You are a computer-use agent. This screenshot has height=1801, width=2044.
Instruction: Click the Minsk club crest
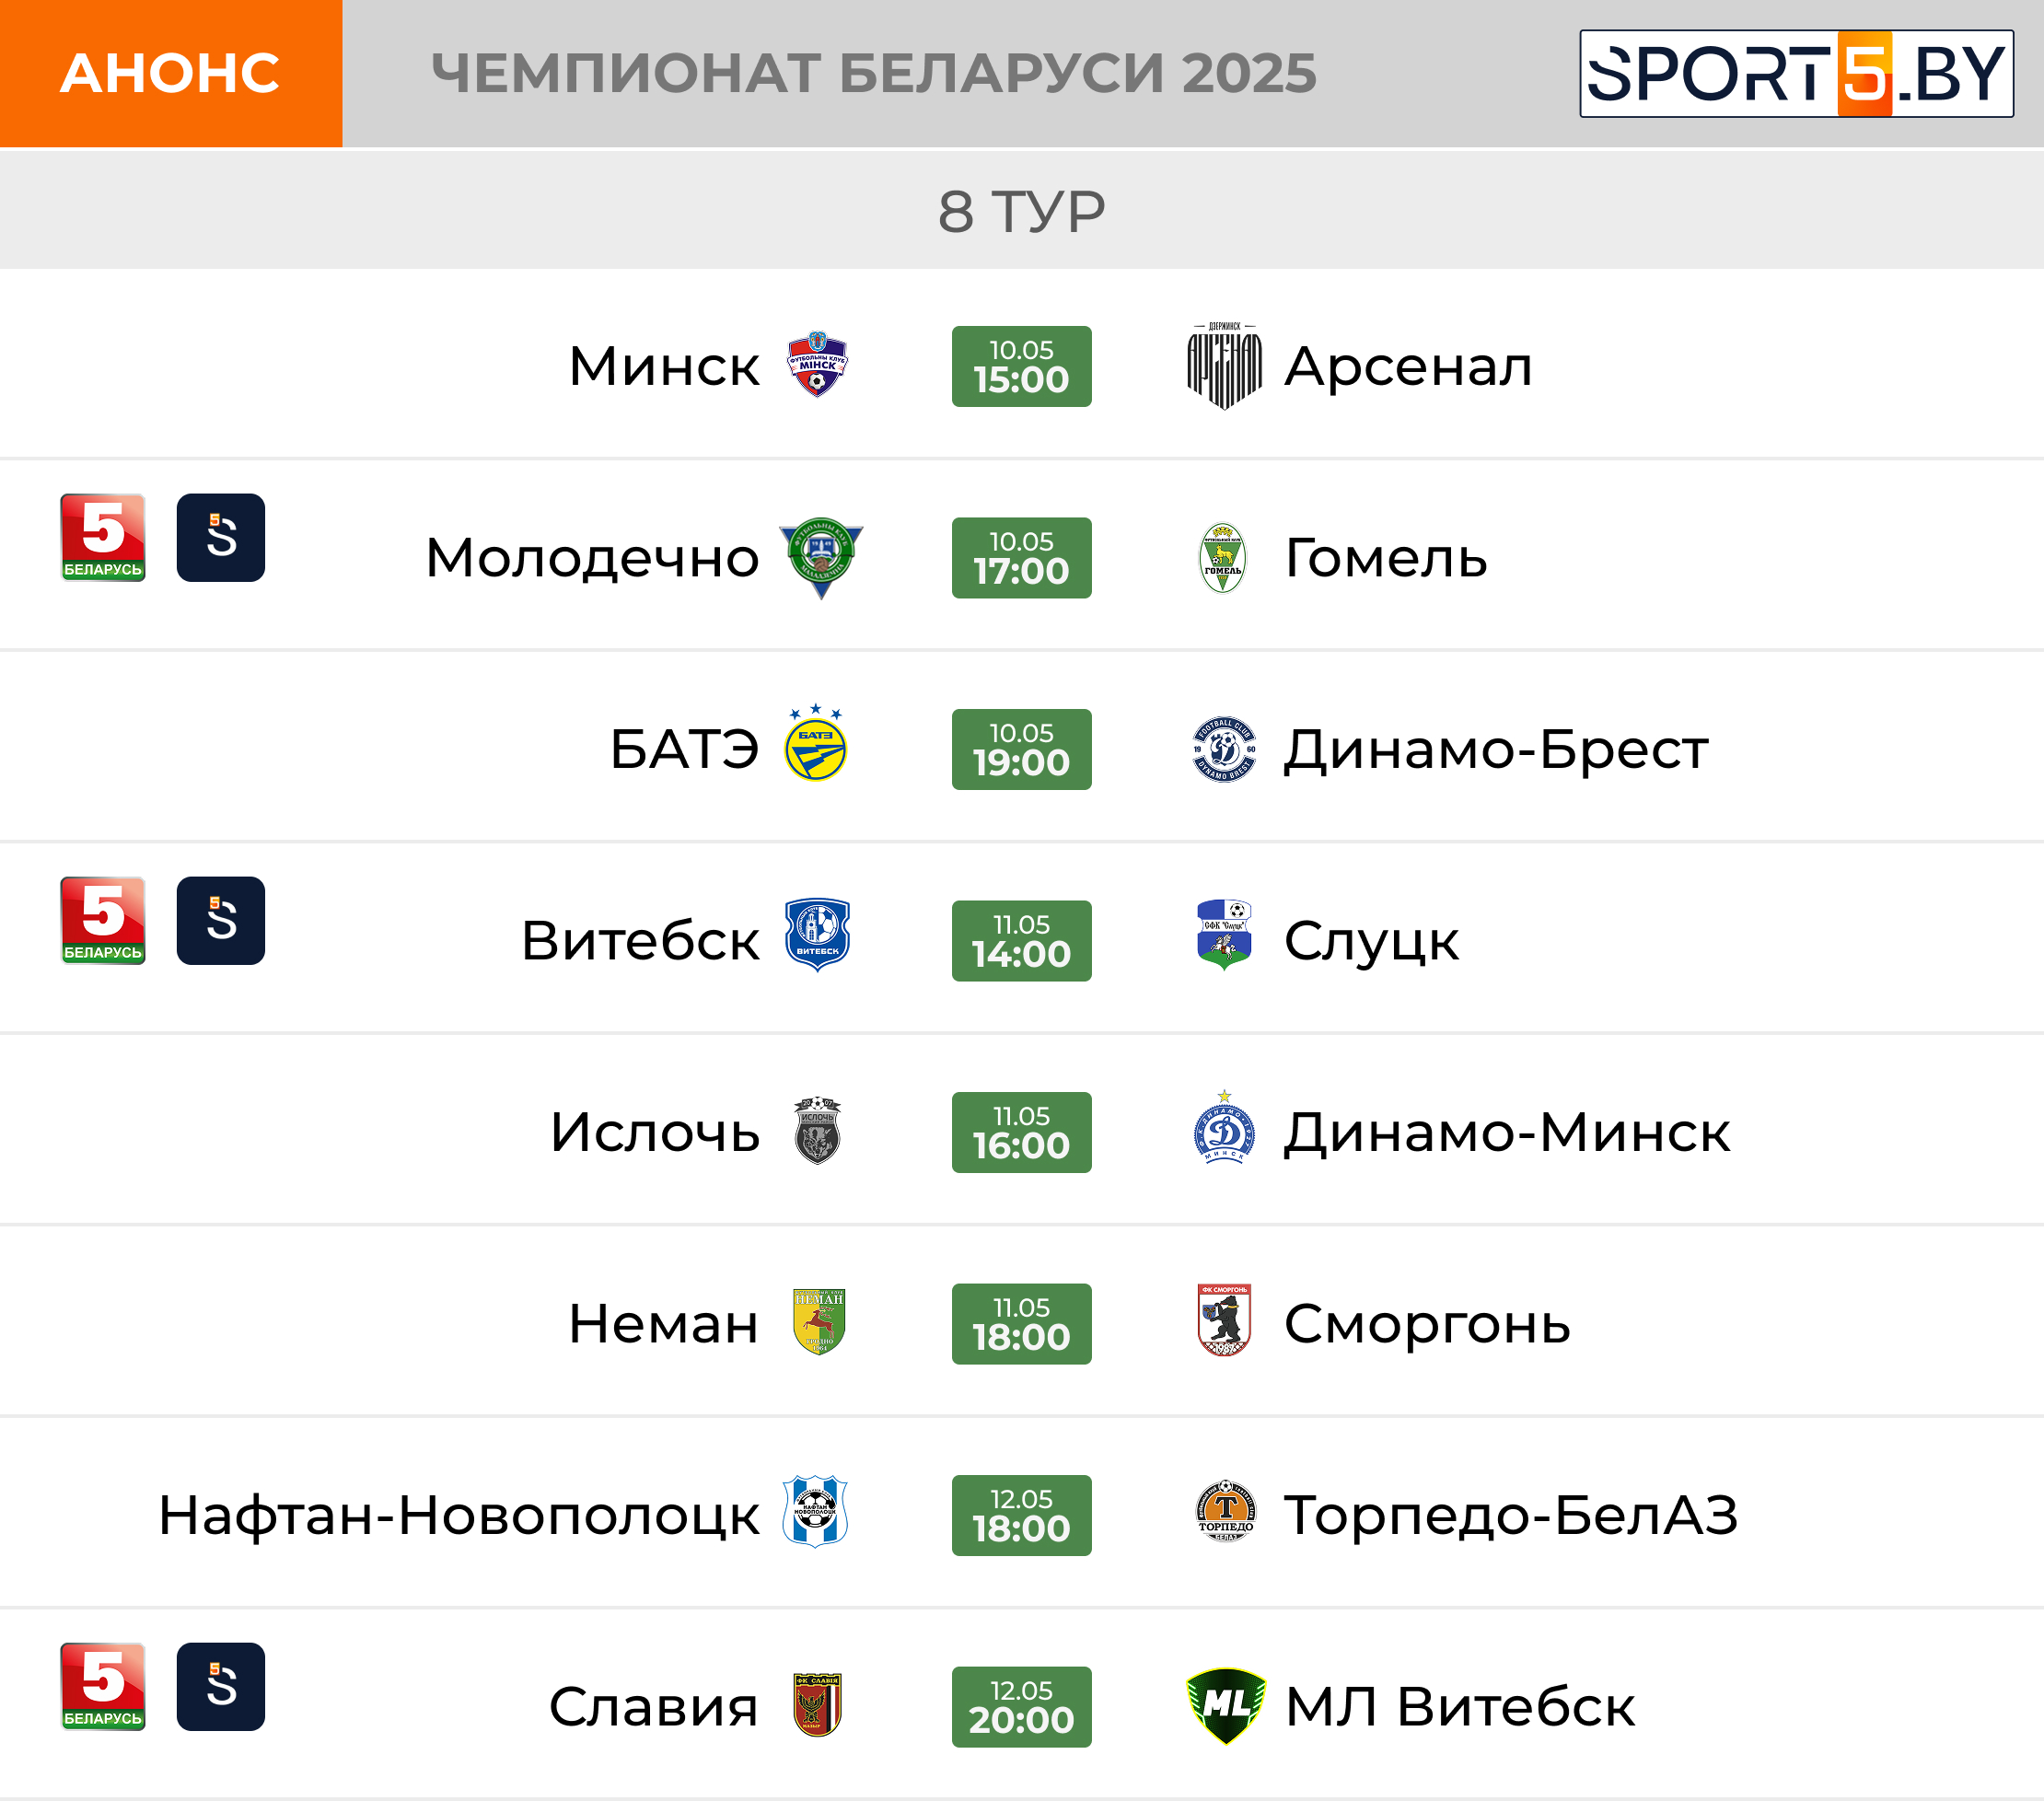click(817, 364)
